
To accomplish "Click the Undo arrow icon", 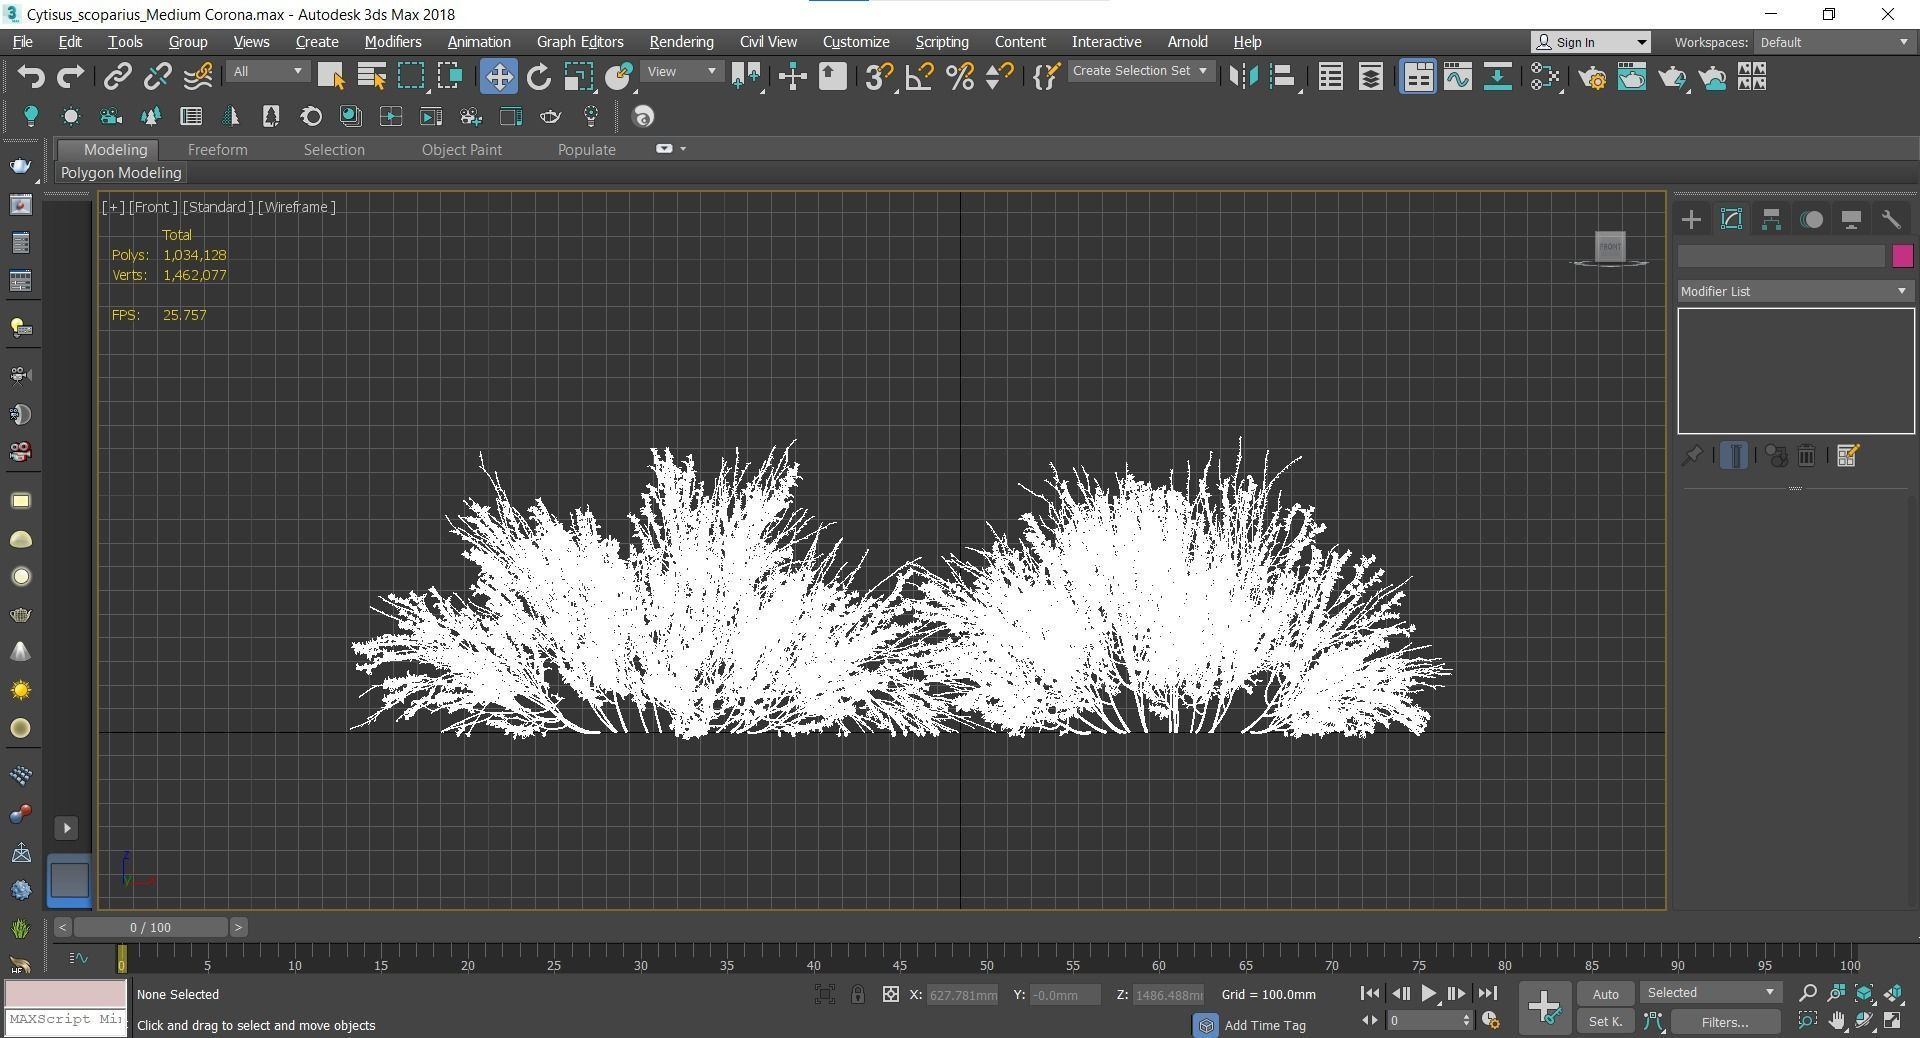I will [31, 77].
